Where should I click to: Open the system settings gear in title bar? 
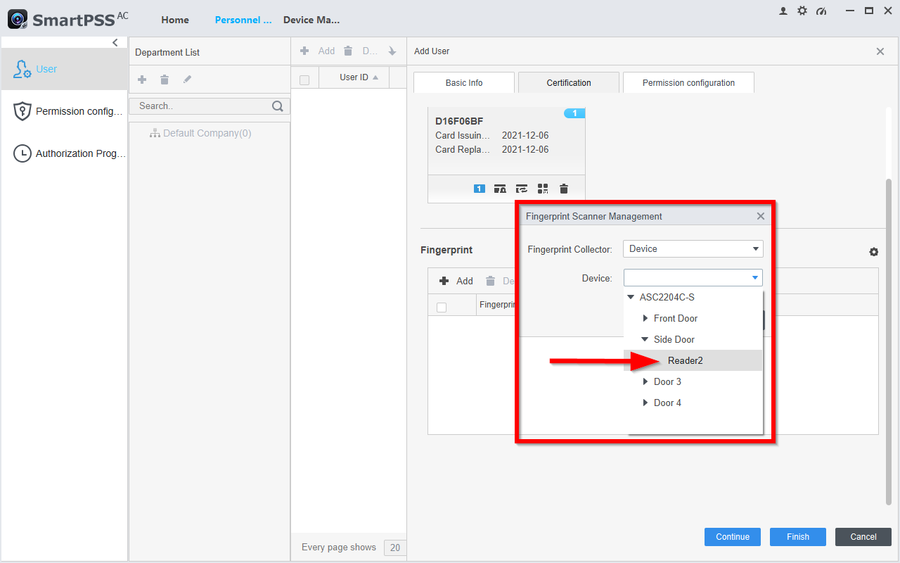click(x=802, y=11)
